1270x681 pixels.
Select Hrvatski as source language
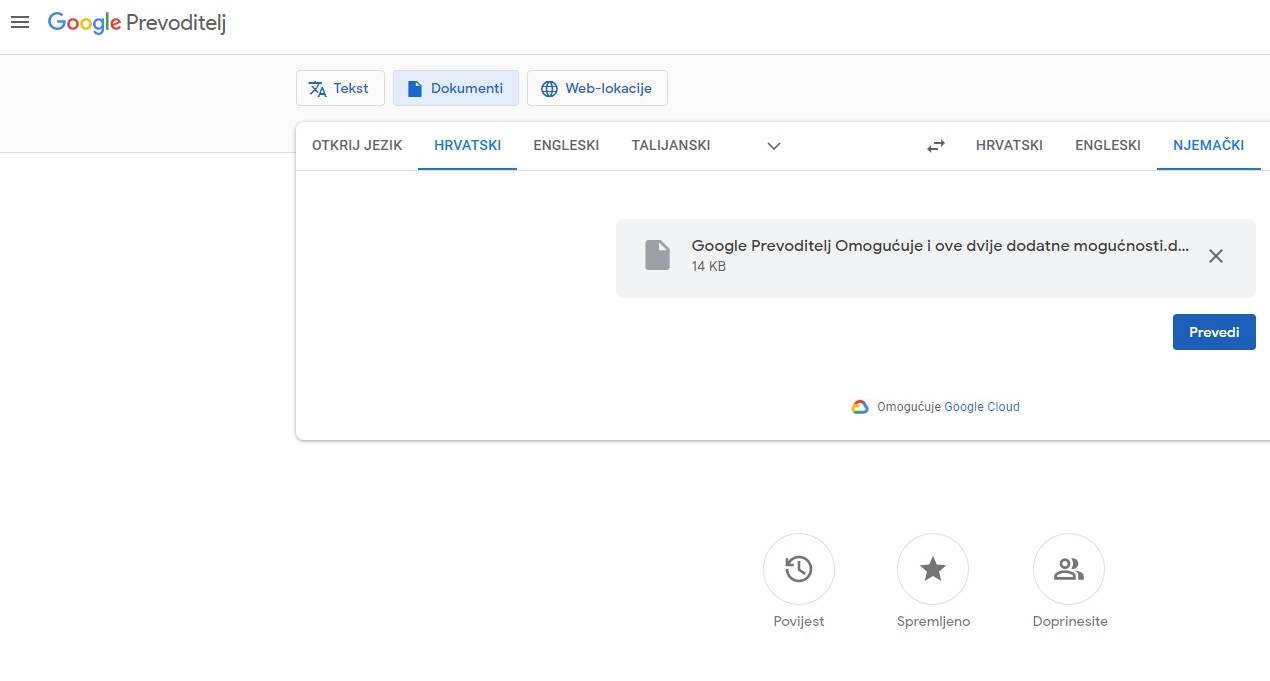point(467,145)
